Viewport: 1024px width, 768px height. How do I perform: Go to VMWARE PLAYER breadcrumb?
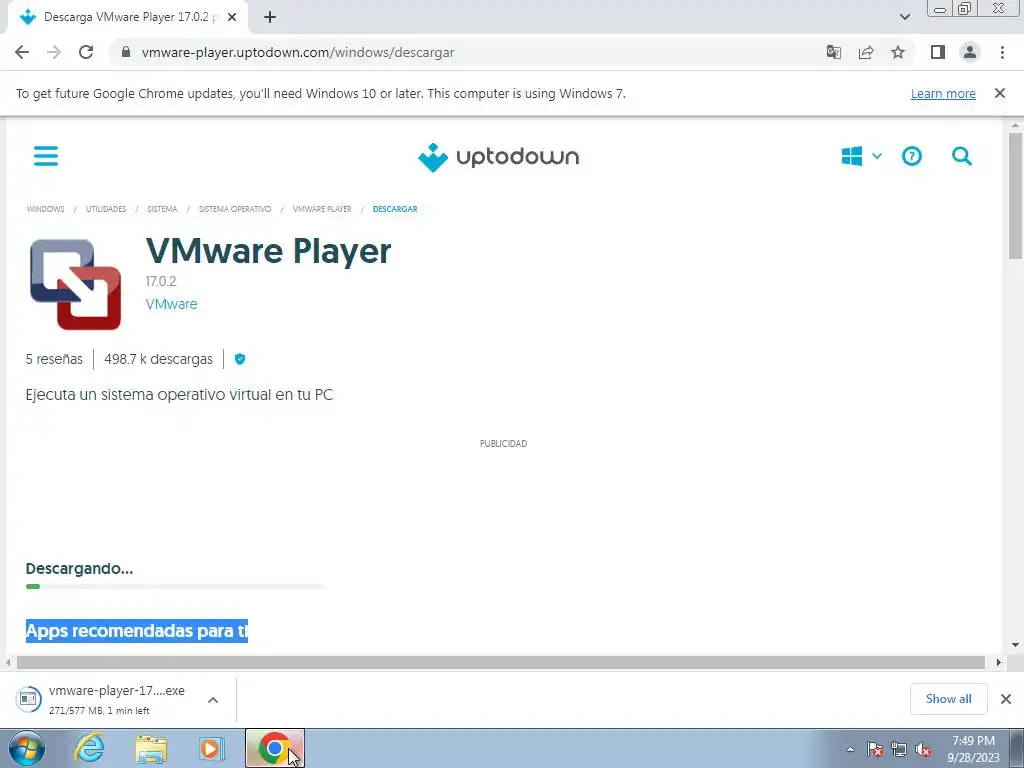pyautogui.click(x=322, y=209)
